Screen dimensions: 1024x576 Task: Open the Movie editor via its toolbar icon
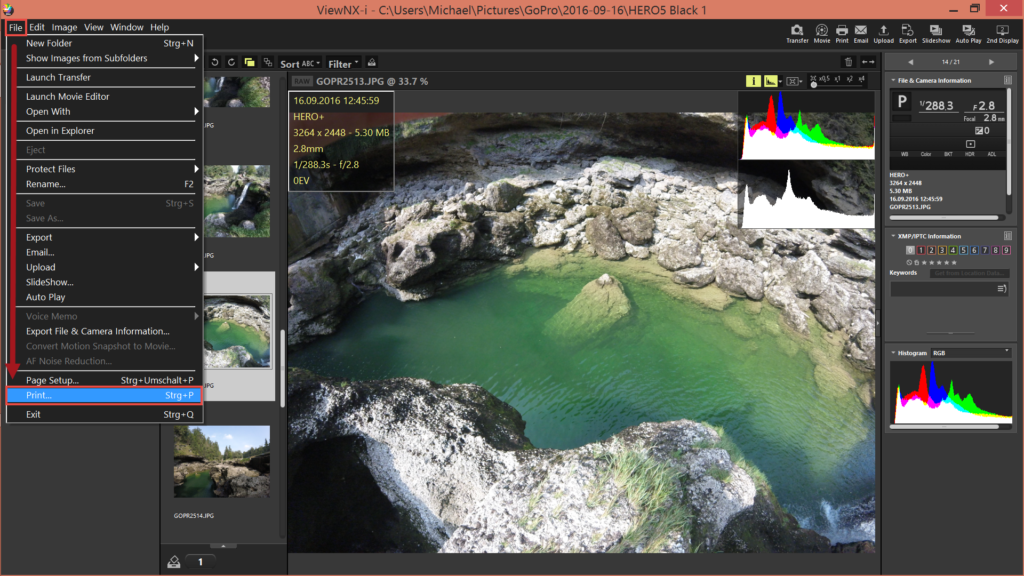[x=821, y=31]
